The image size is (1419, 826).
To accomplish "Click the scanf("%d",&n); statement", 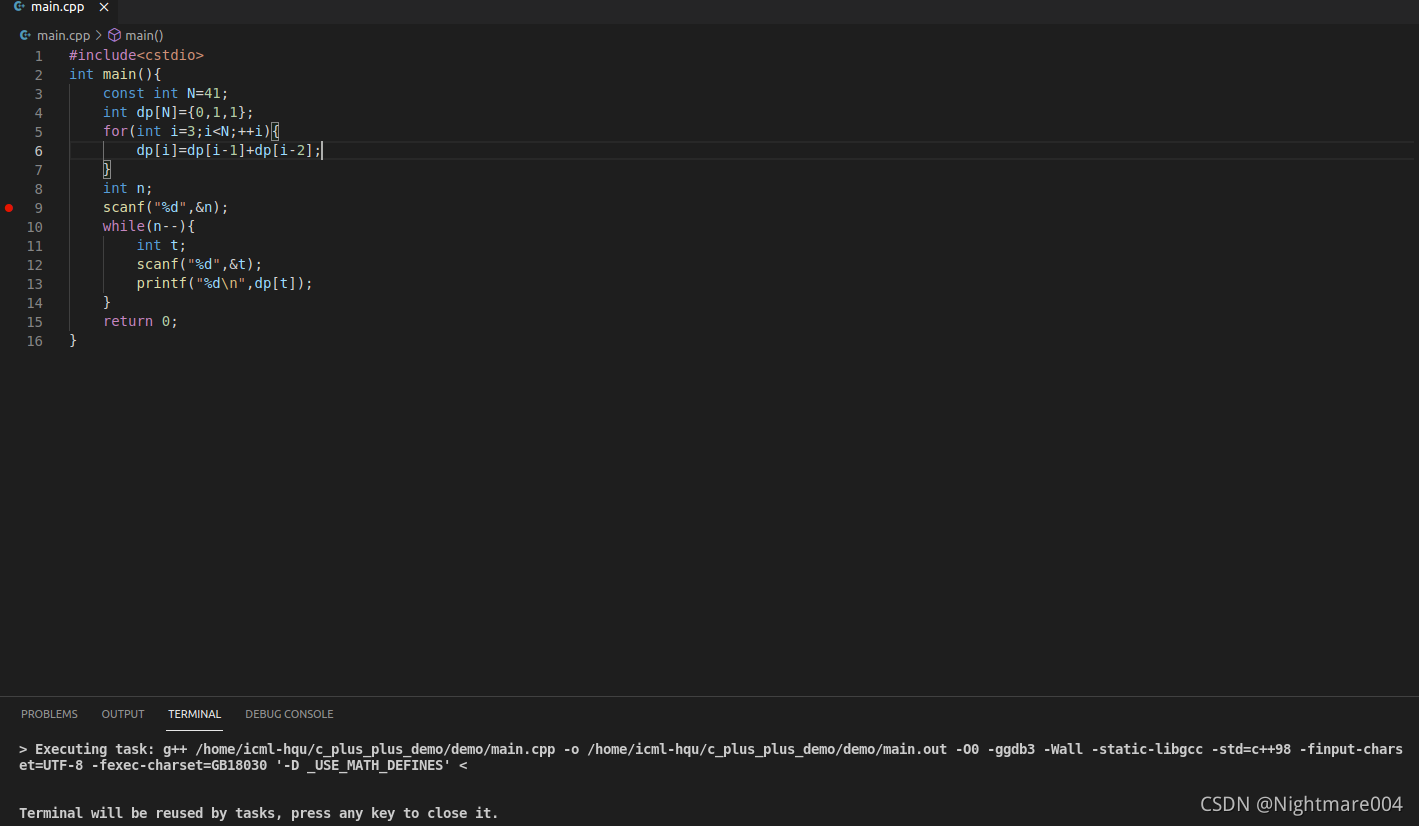I will 166,207.
